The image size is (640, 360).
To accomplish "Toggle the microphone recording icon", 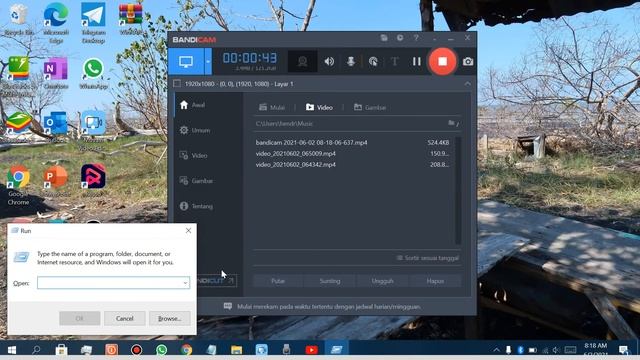I will 351,62.
